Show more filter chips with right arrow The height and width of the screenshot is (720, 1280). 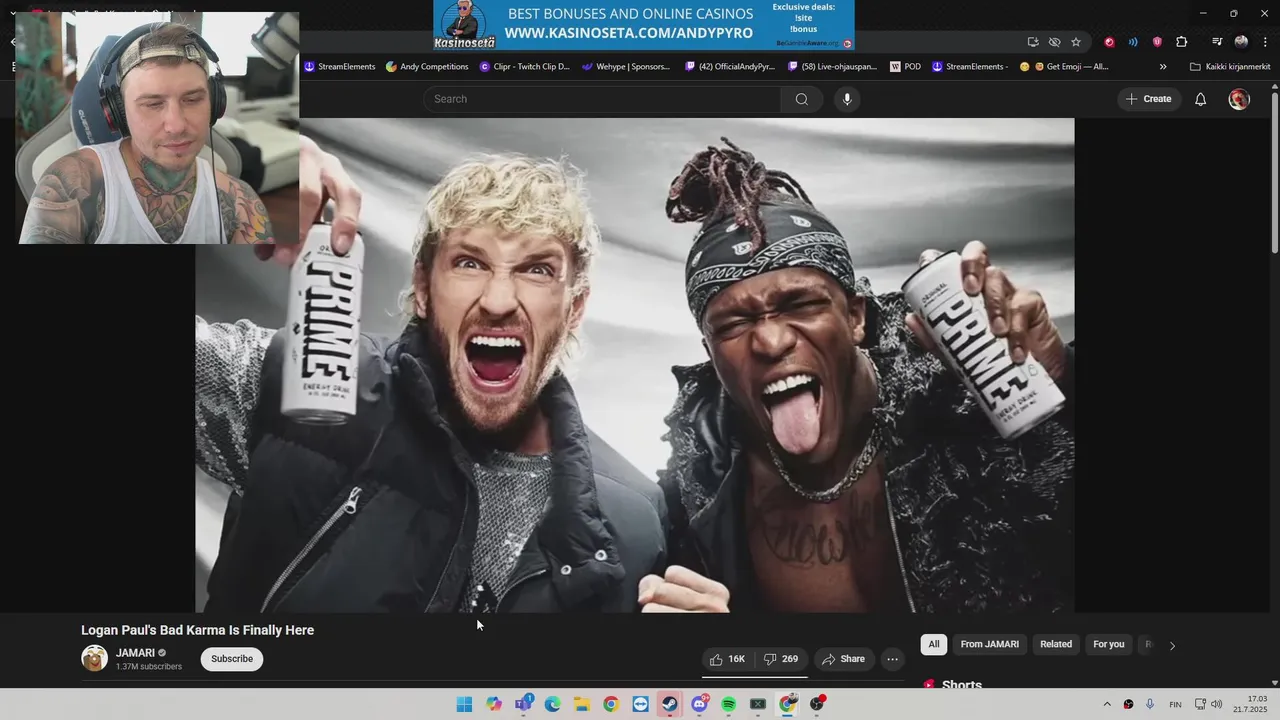pos(1172,645)
